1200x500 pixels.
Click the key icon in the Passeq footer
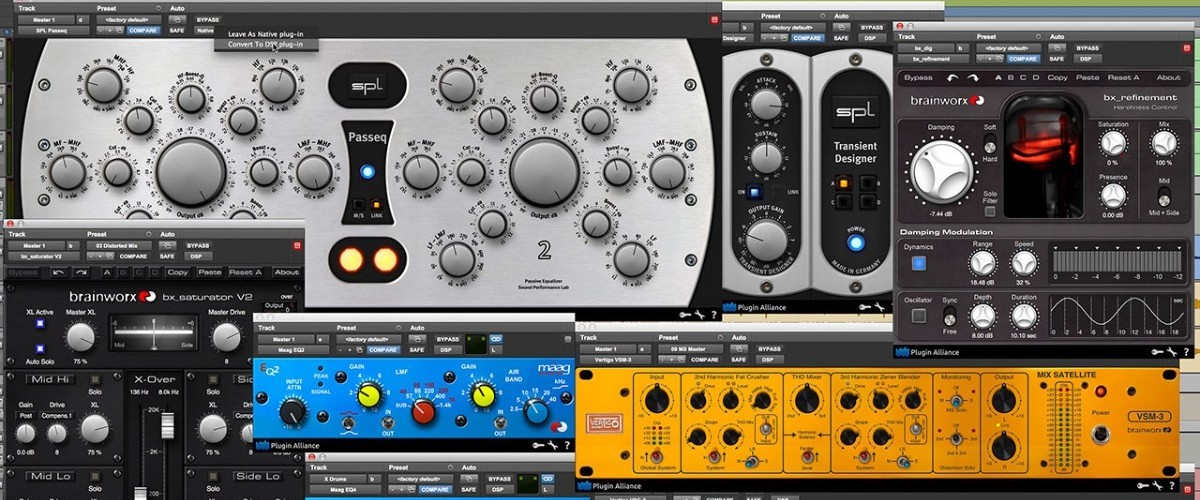(684, 314)
